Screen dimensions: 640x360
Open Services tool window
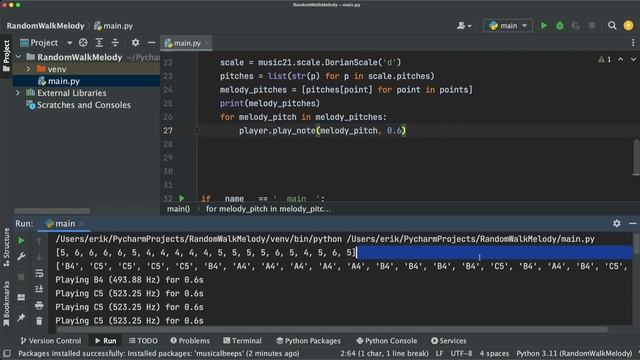pyautogui.click(x=449, y=341)
